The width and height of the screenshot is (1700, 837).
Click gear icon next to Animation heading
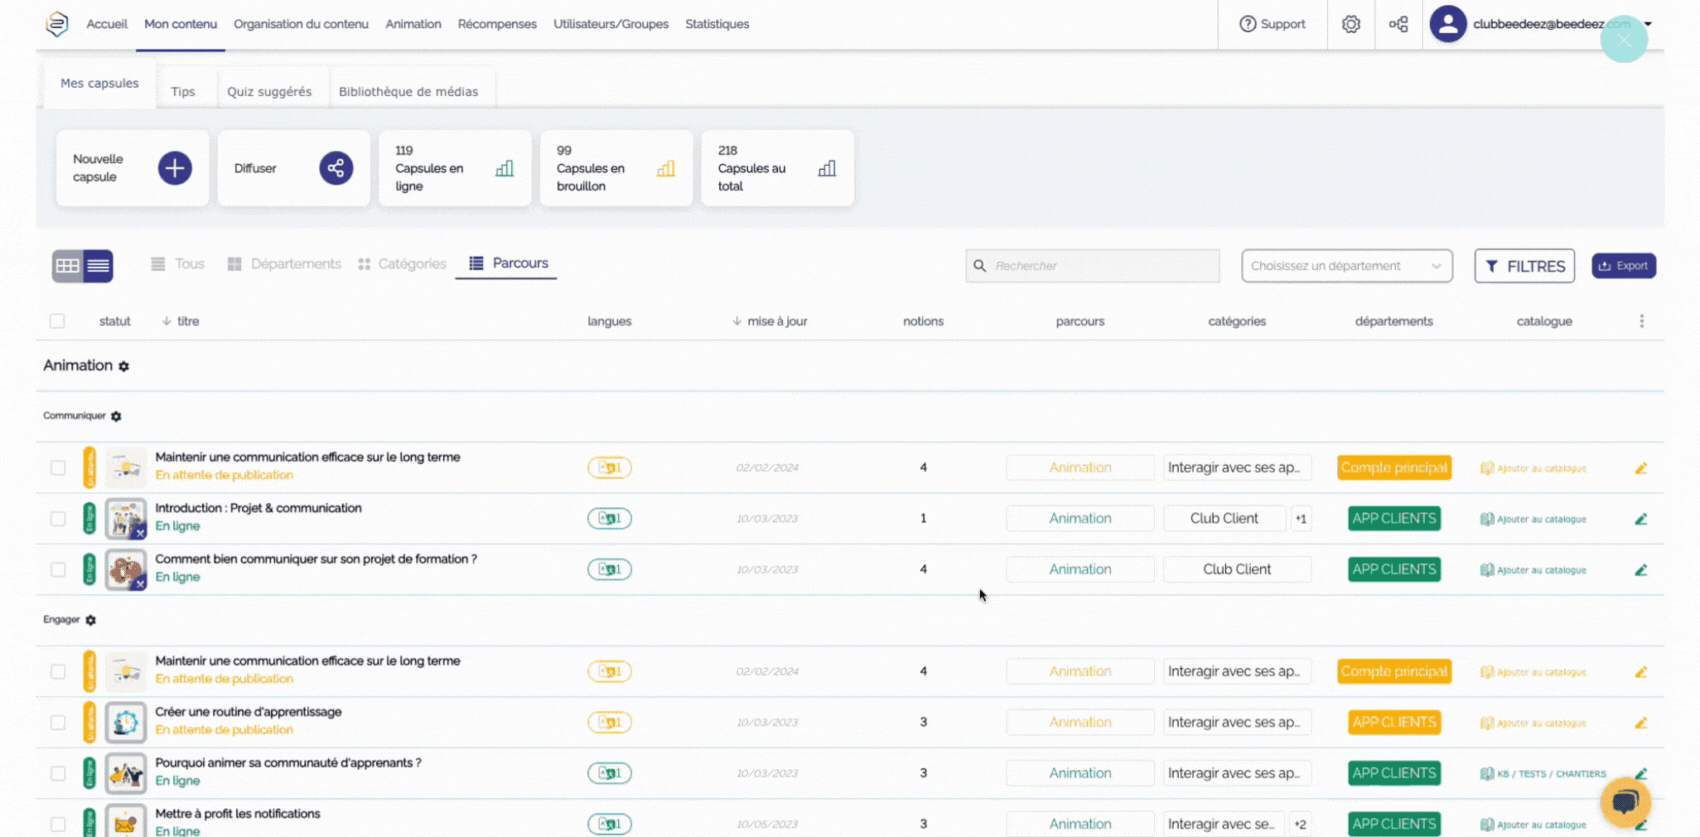point(124,367)
